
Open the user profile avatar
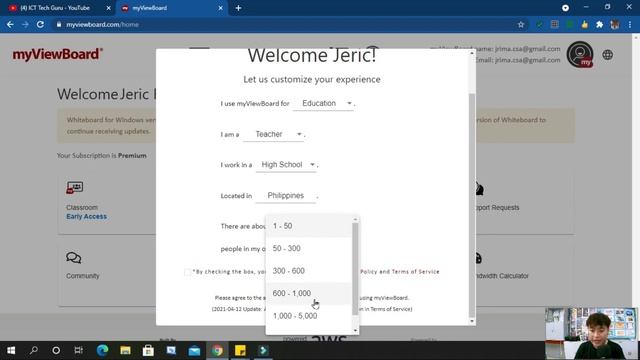point(580,54)
